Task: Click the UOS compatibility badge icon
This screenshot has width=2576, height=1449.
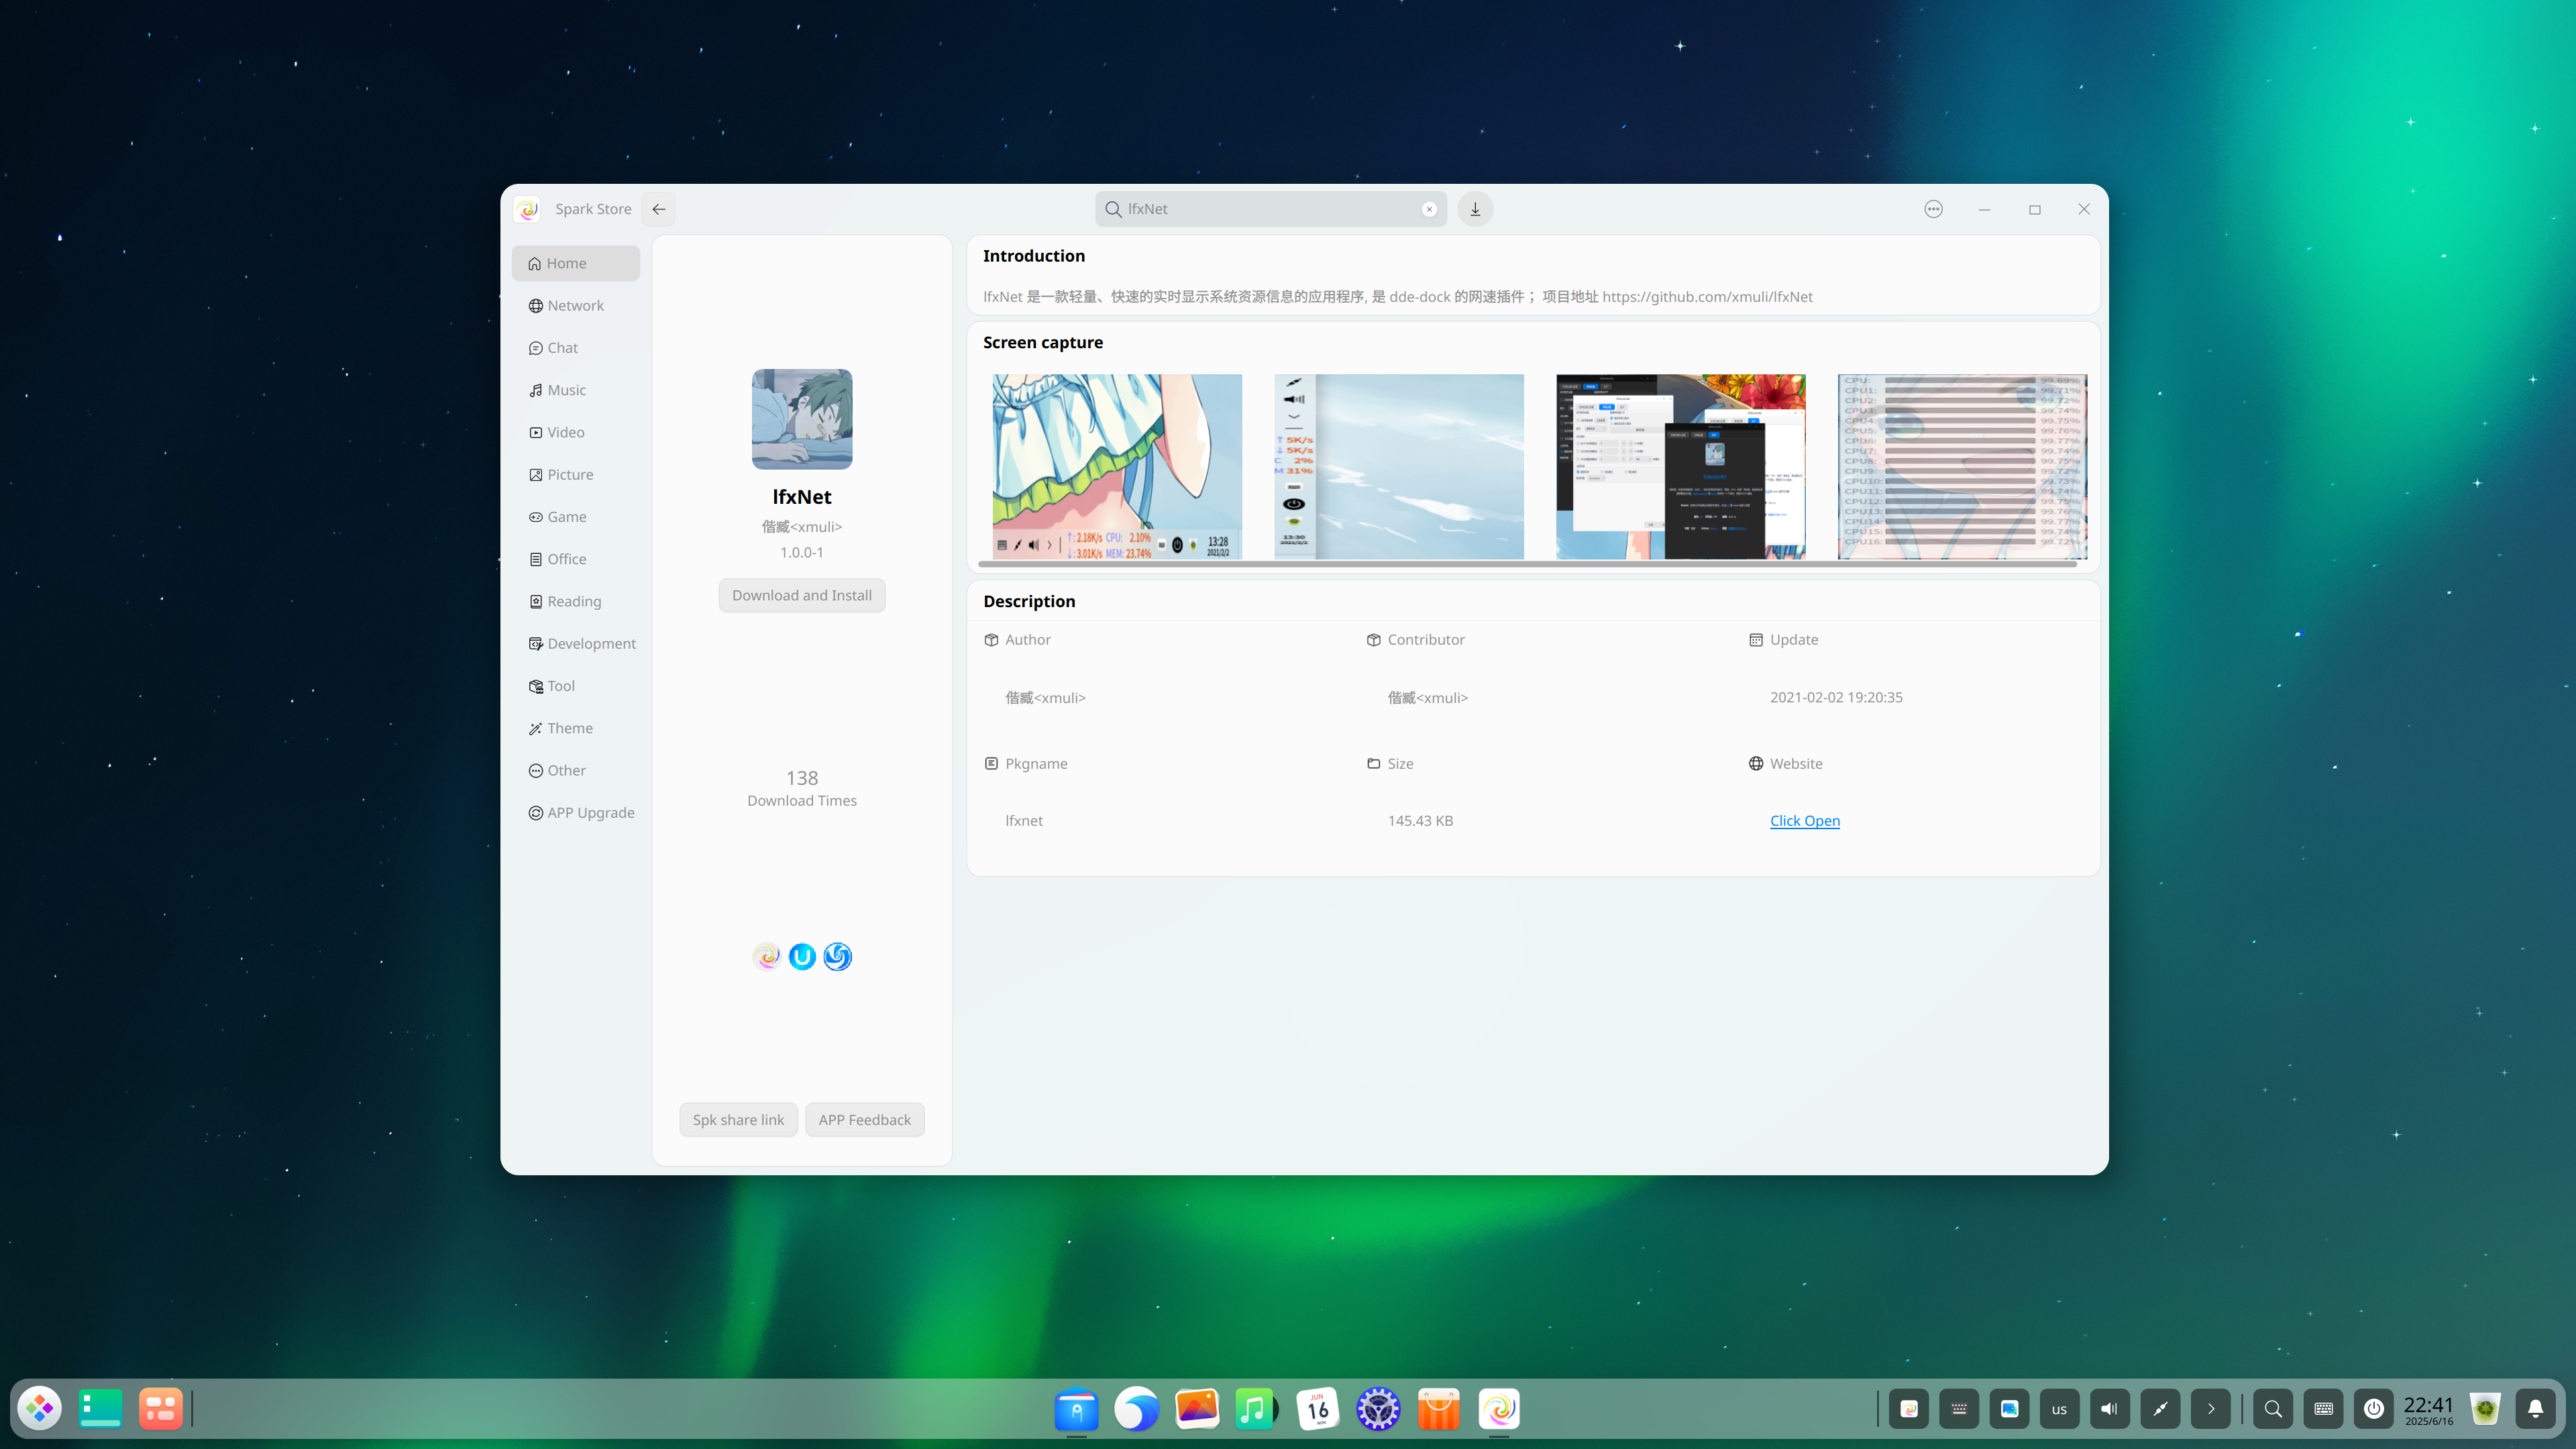Action: (802, 956)
